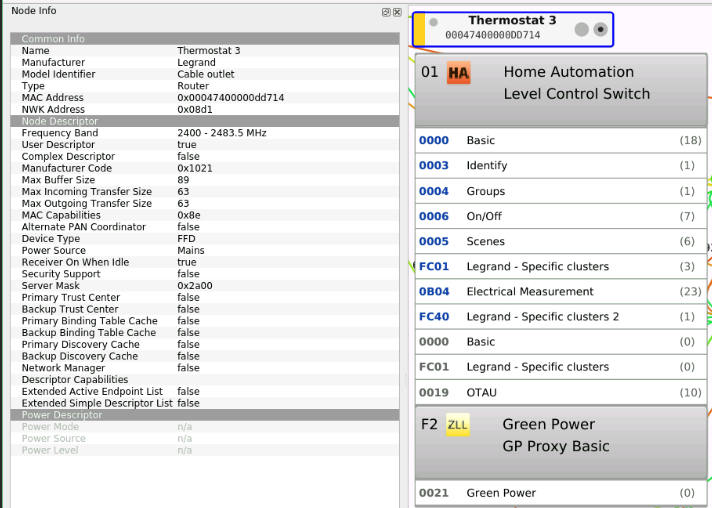Open the 0004 Groups cluster

click(561, 191)
